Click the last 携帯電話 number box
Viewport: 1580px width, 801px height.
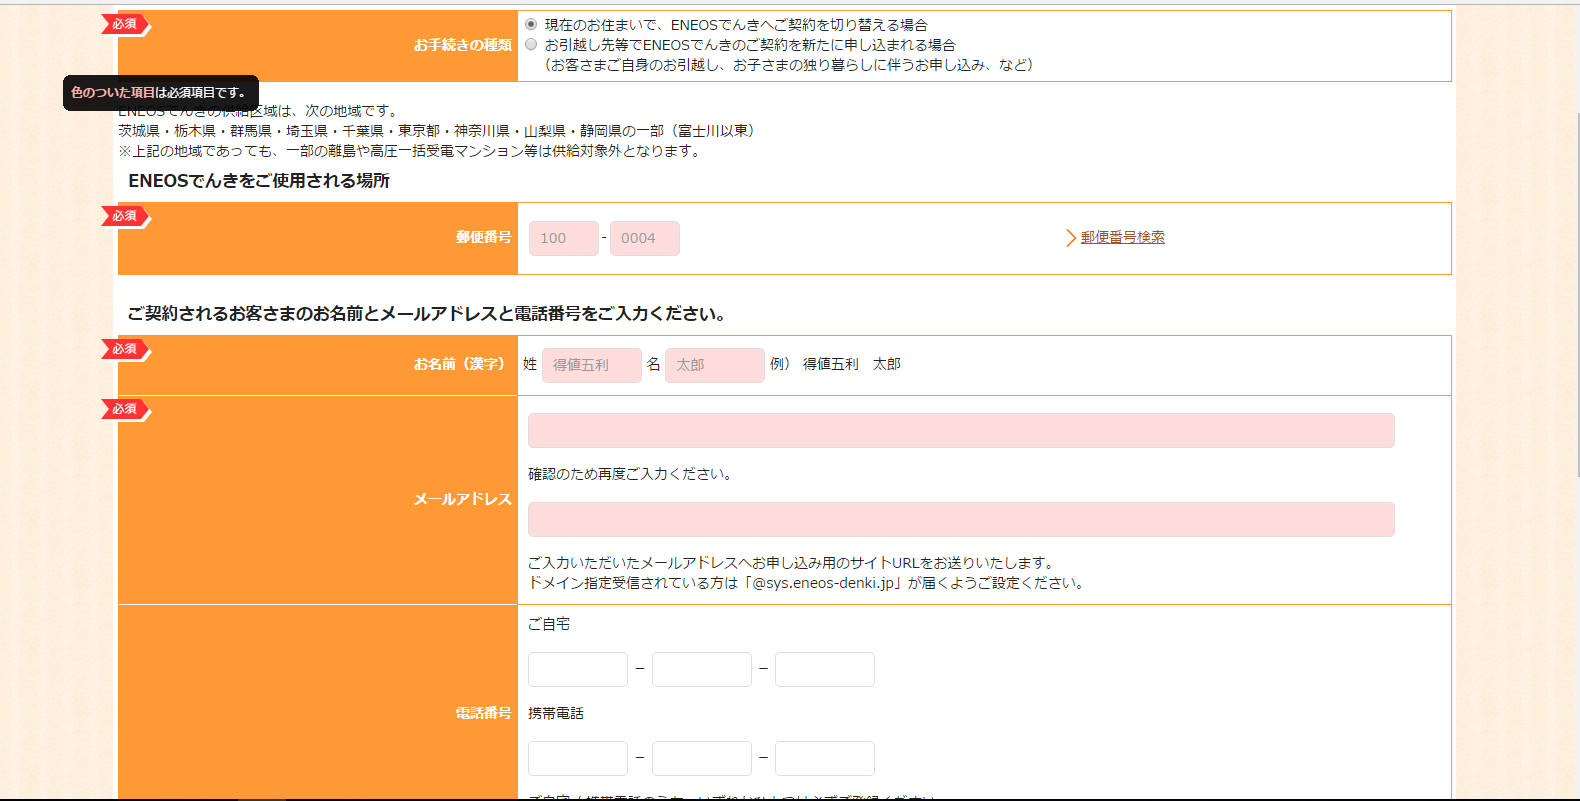point(825,758)
